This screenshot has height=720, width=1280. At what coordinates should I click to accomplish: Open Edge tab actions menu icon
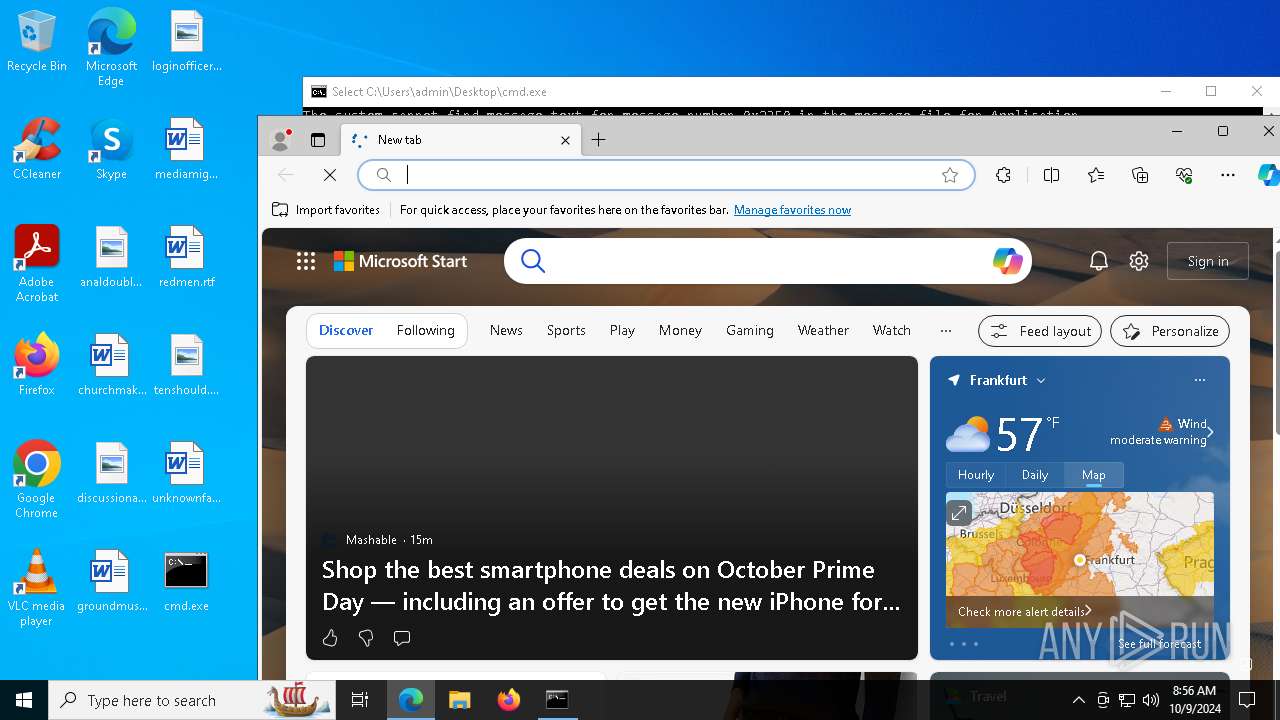318,140
